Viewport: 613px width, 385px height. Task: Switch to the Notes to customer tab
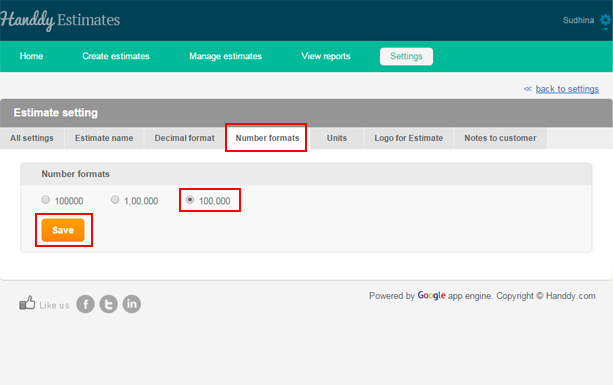pyautogui.click(x=500, y=138)
